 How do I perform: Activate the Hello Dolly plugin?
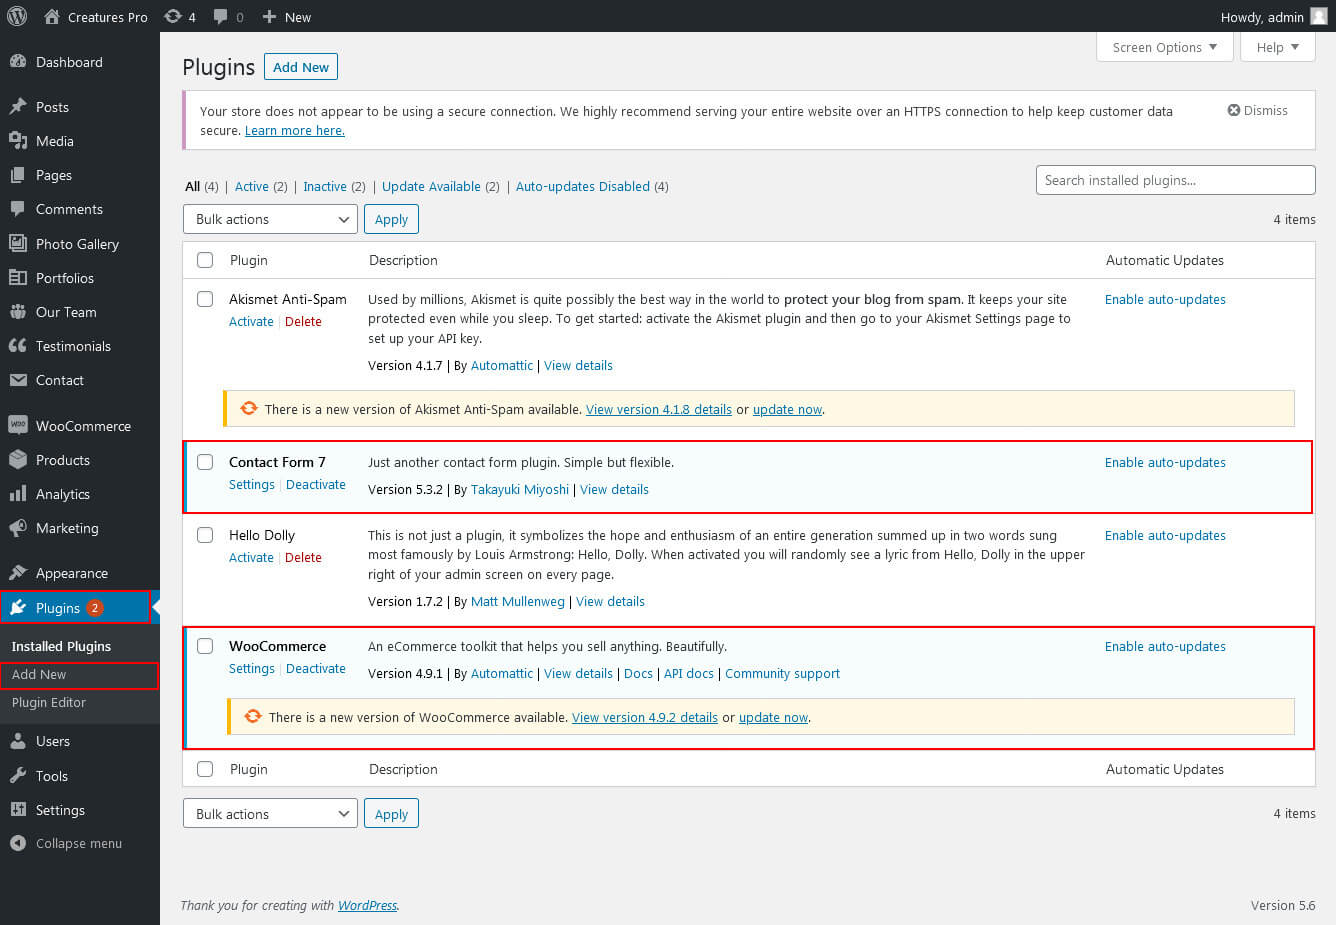(251, 557)
